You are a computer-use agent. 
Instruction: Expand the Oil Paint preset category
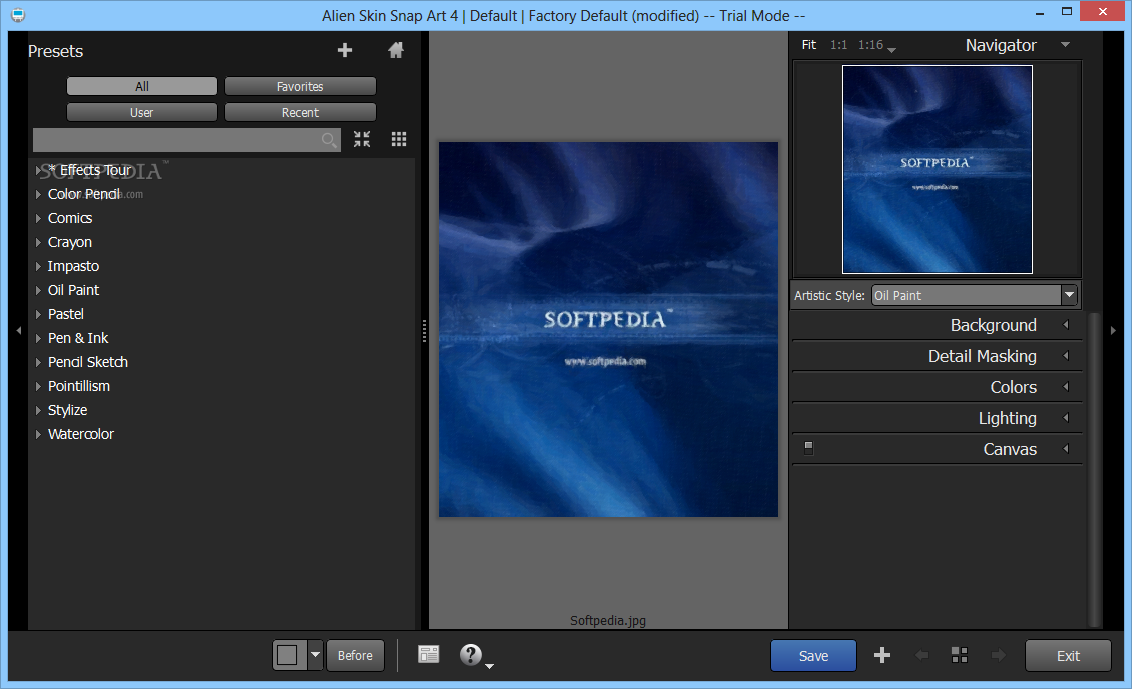(38, 290)
